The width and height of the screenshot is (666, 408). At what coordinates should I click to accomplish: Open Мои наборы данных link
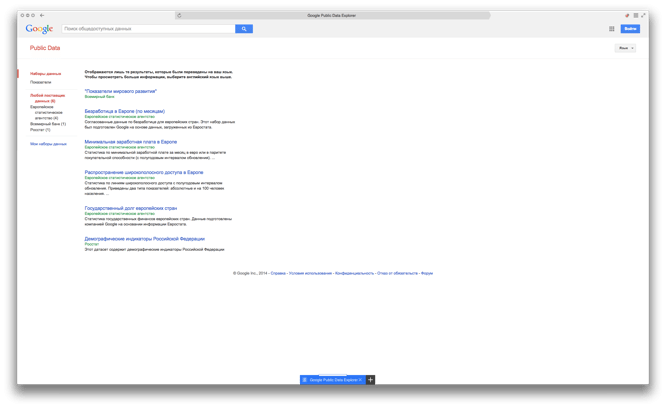(x=48, y=144)
